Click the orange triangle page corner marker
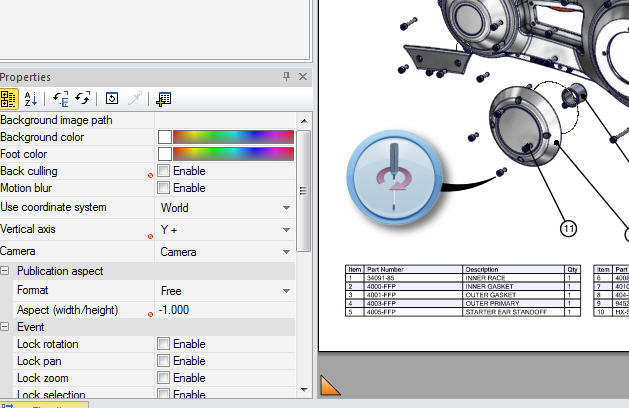Image resolution: width=629 pixels, height=408 pixels. pyautogui.click(x=329, y=384)
